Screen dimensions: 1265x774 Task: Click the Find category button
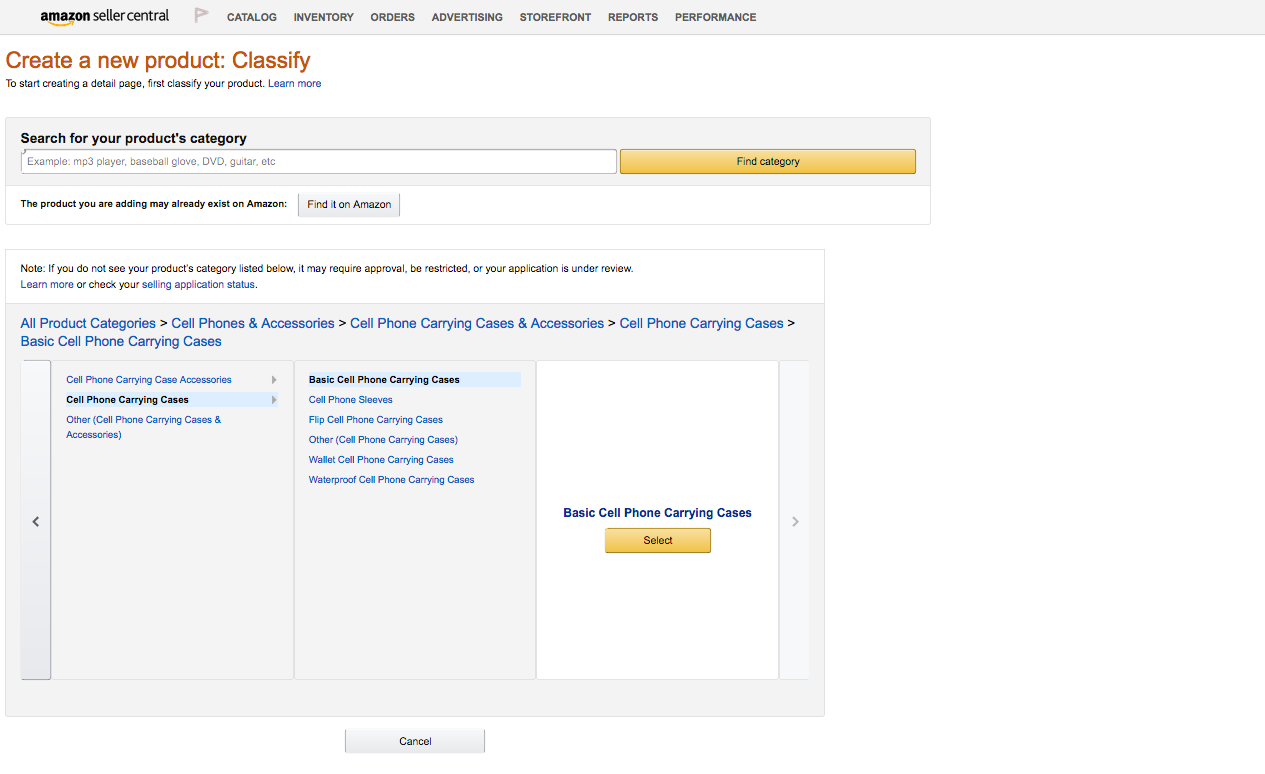click(x=767, y=161)
